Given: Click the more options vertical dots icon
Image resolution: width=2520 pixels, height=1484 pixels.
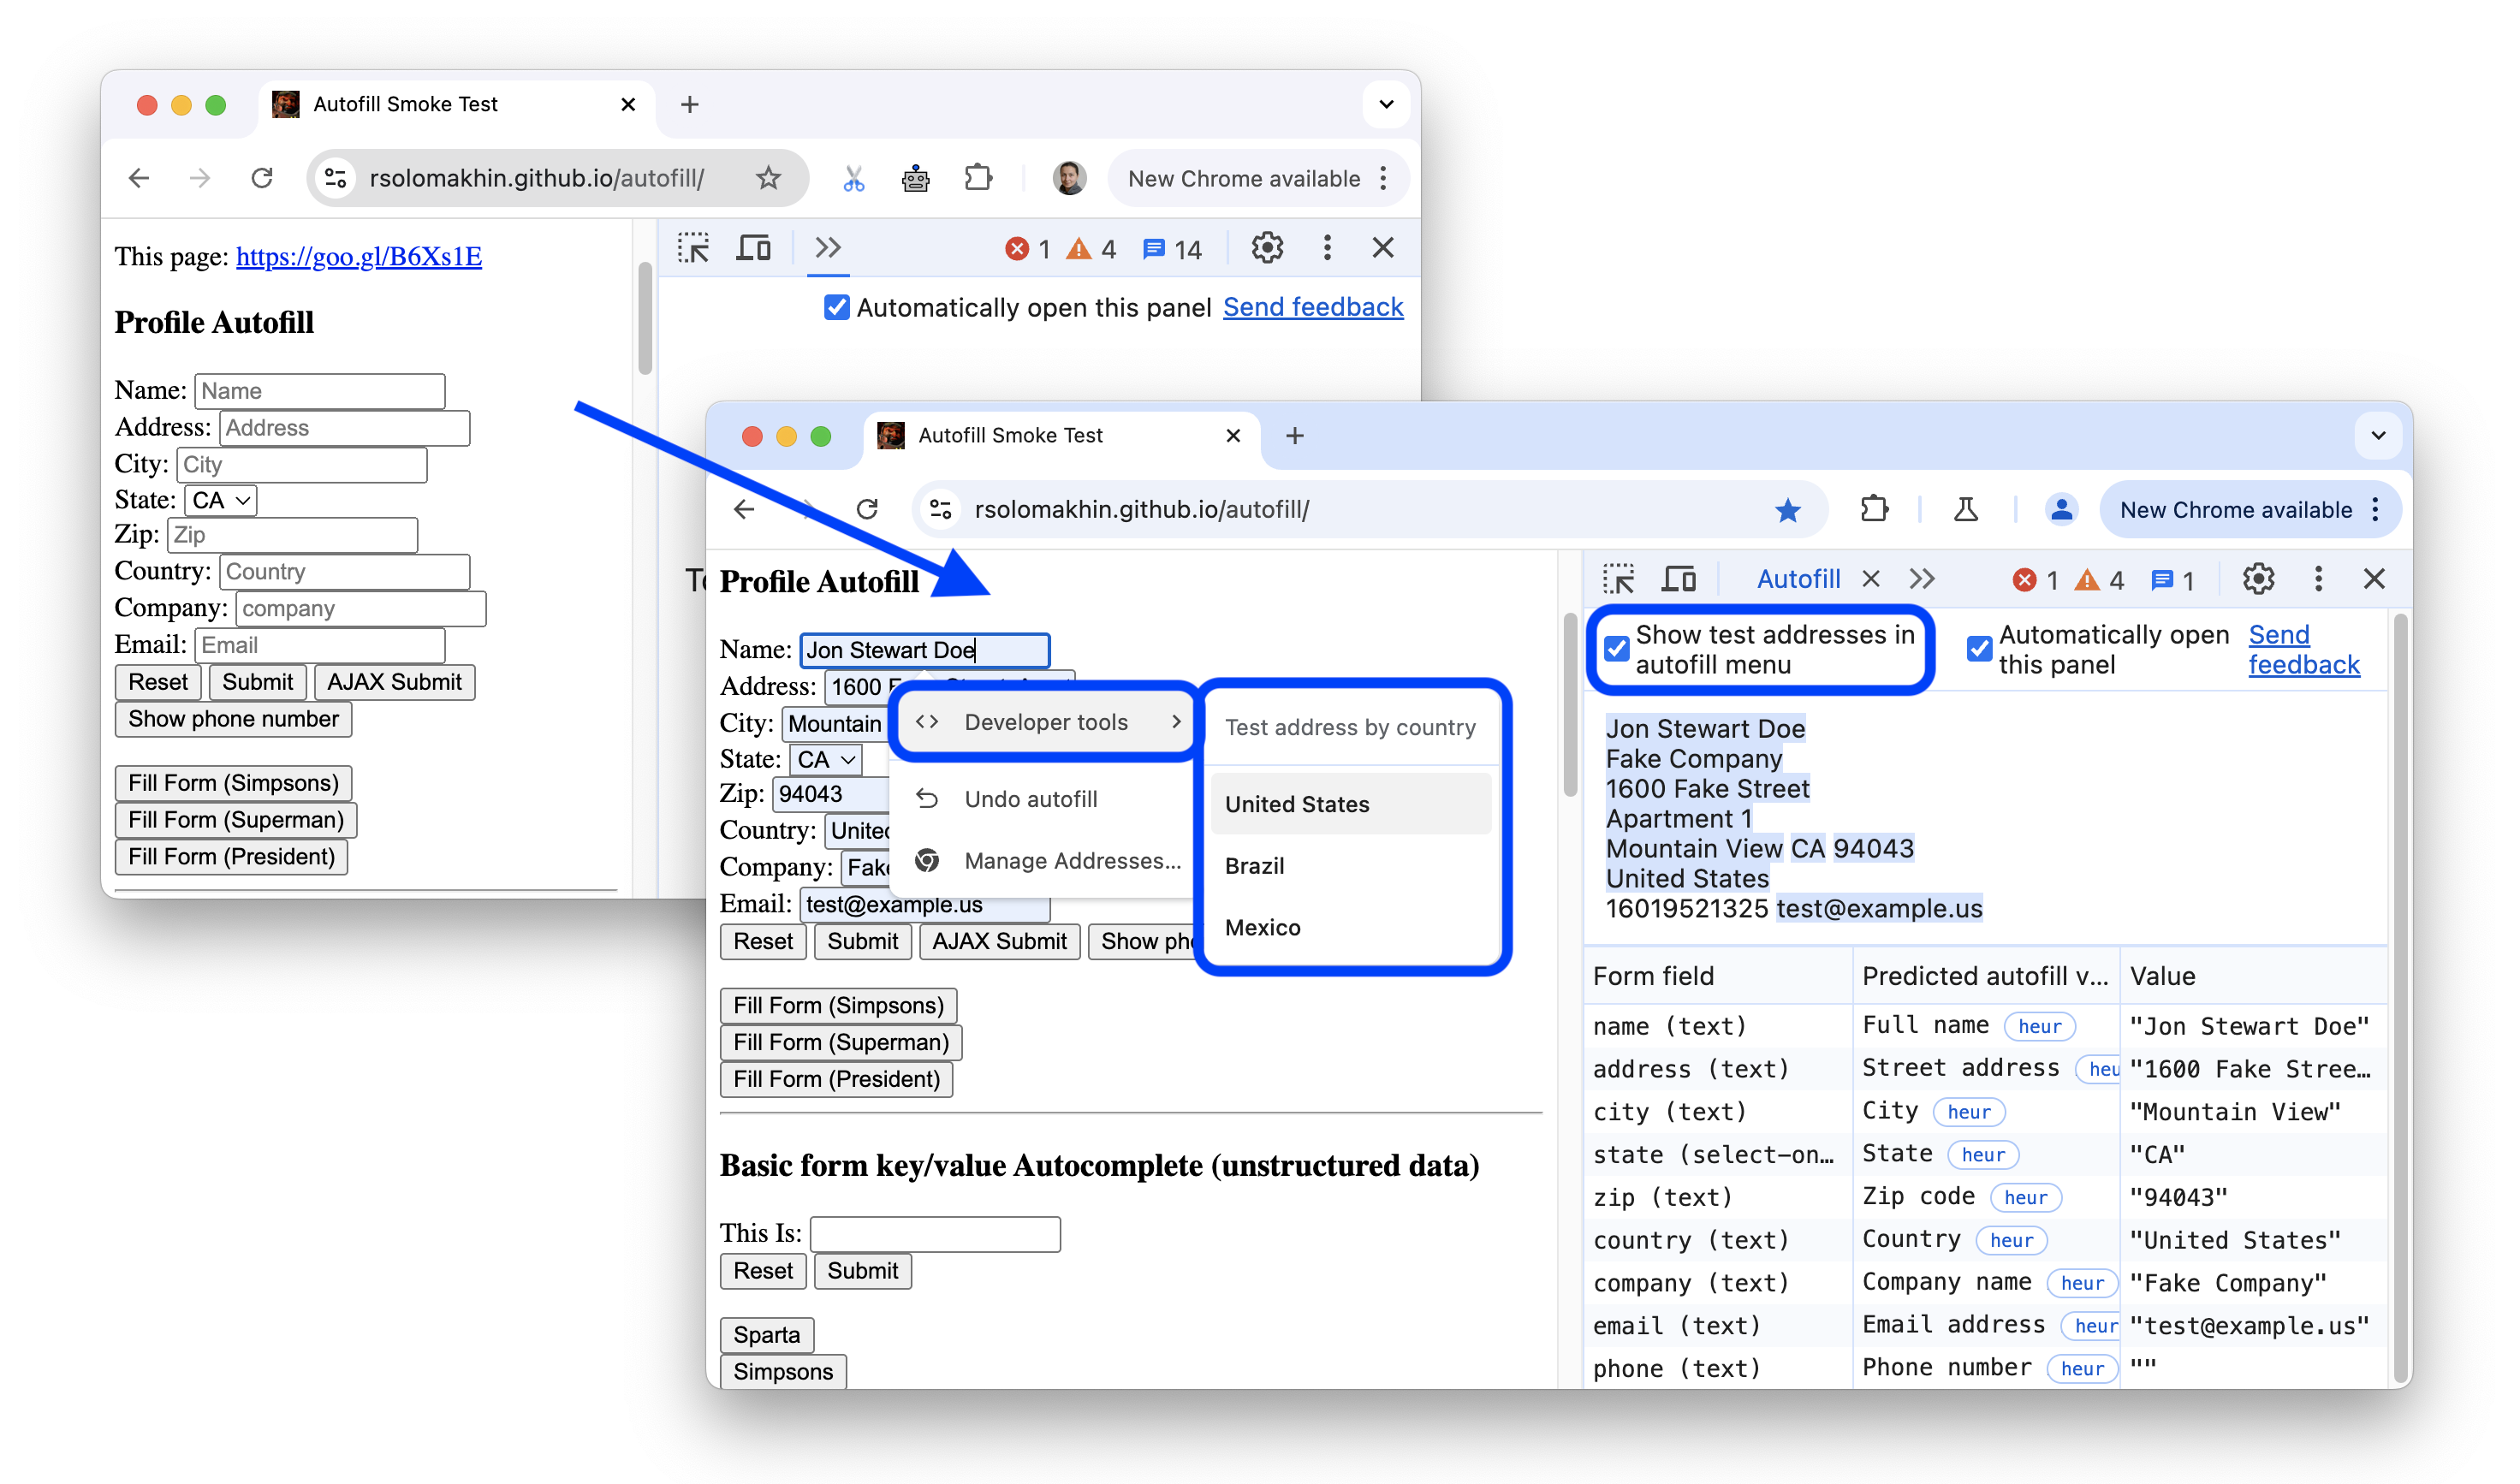Looking at the screenshot, I should coord(2317,578).
